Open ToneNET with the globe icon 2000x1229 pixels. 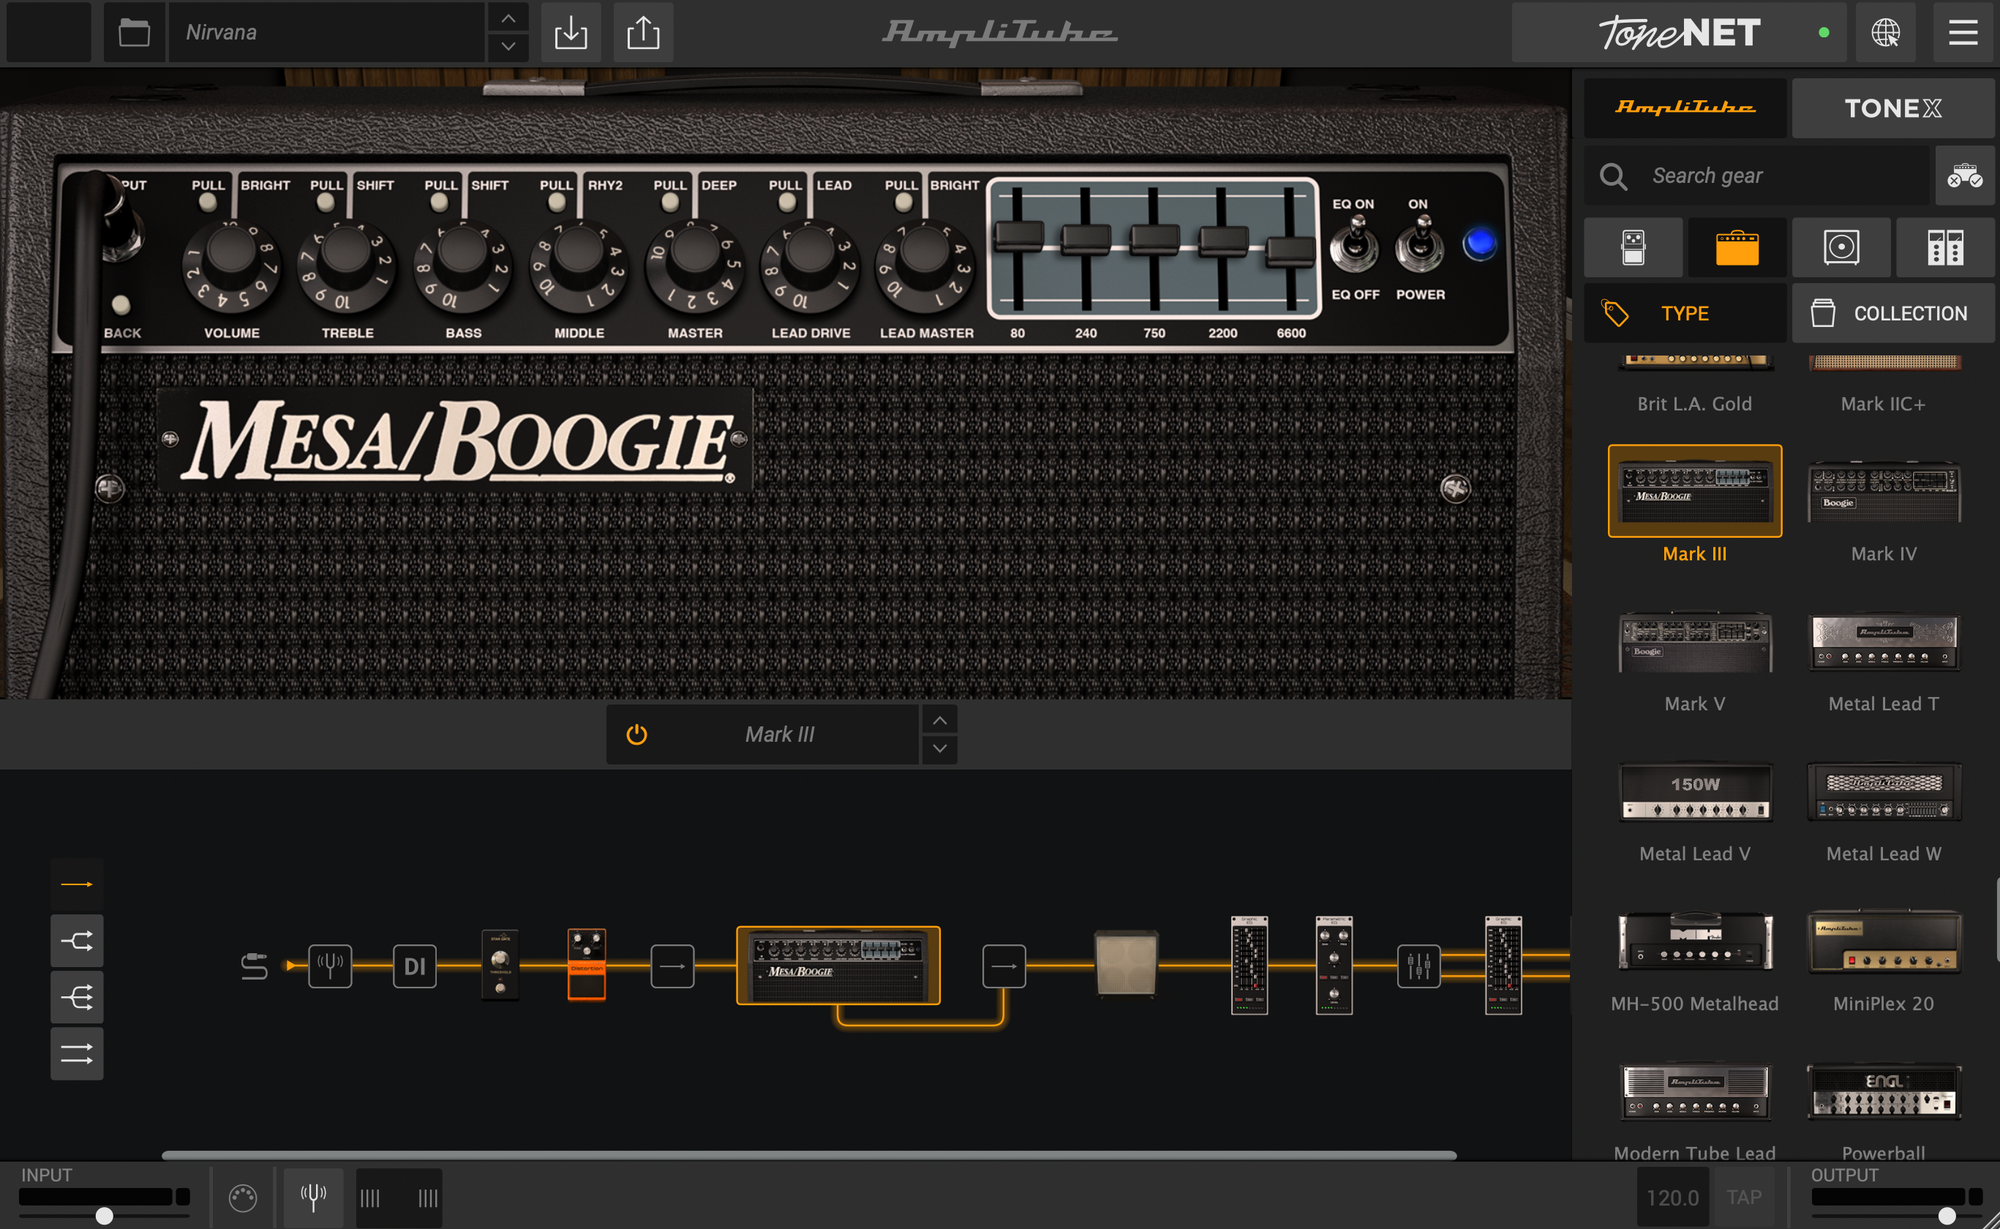(x=1886, y=32)
